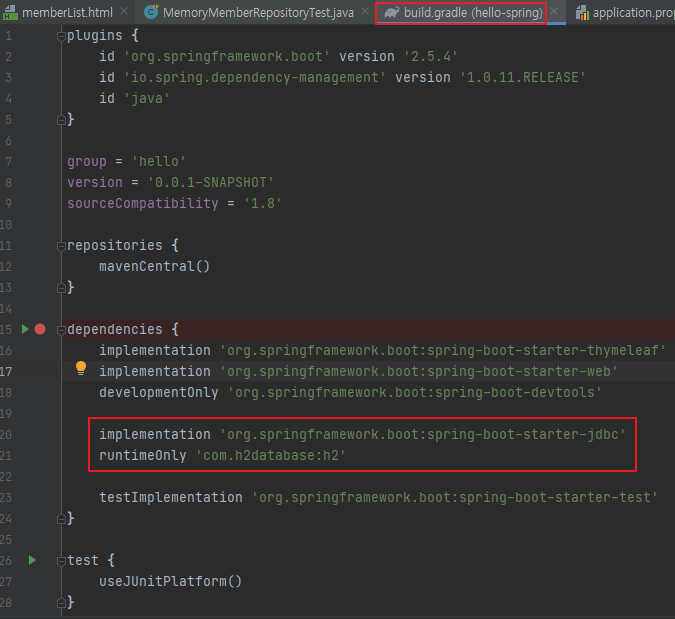The image size is (675, 619).
Task: Click the '1.8' compatibility value
Action: pos(263,203)
